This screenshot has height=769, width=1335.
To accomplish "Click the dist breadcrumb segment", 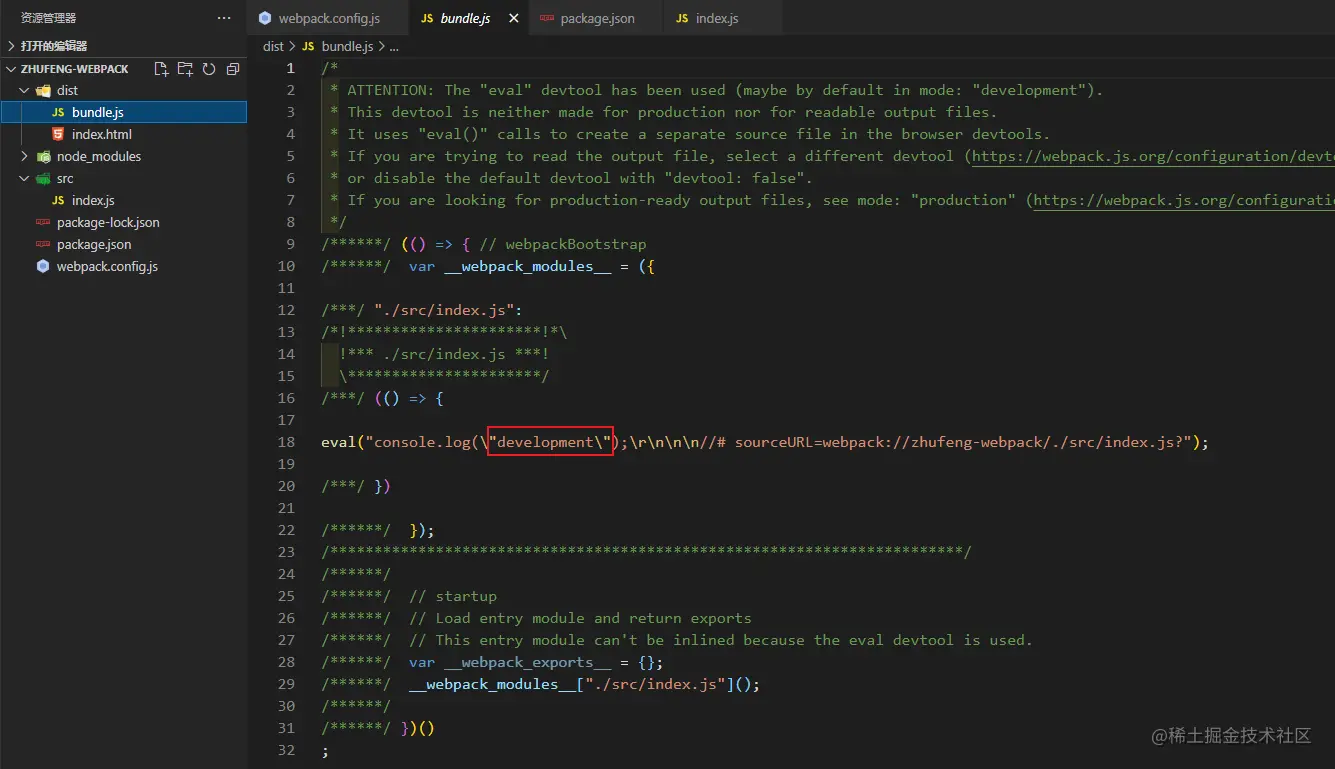I will (x=273, y=46).
